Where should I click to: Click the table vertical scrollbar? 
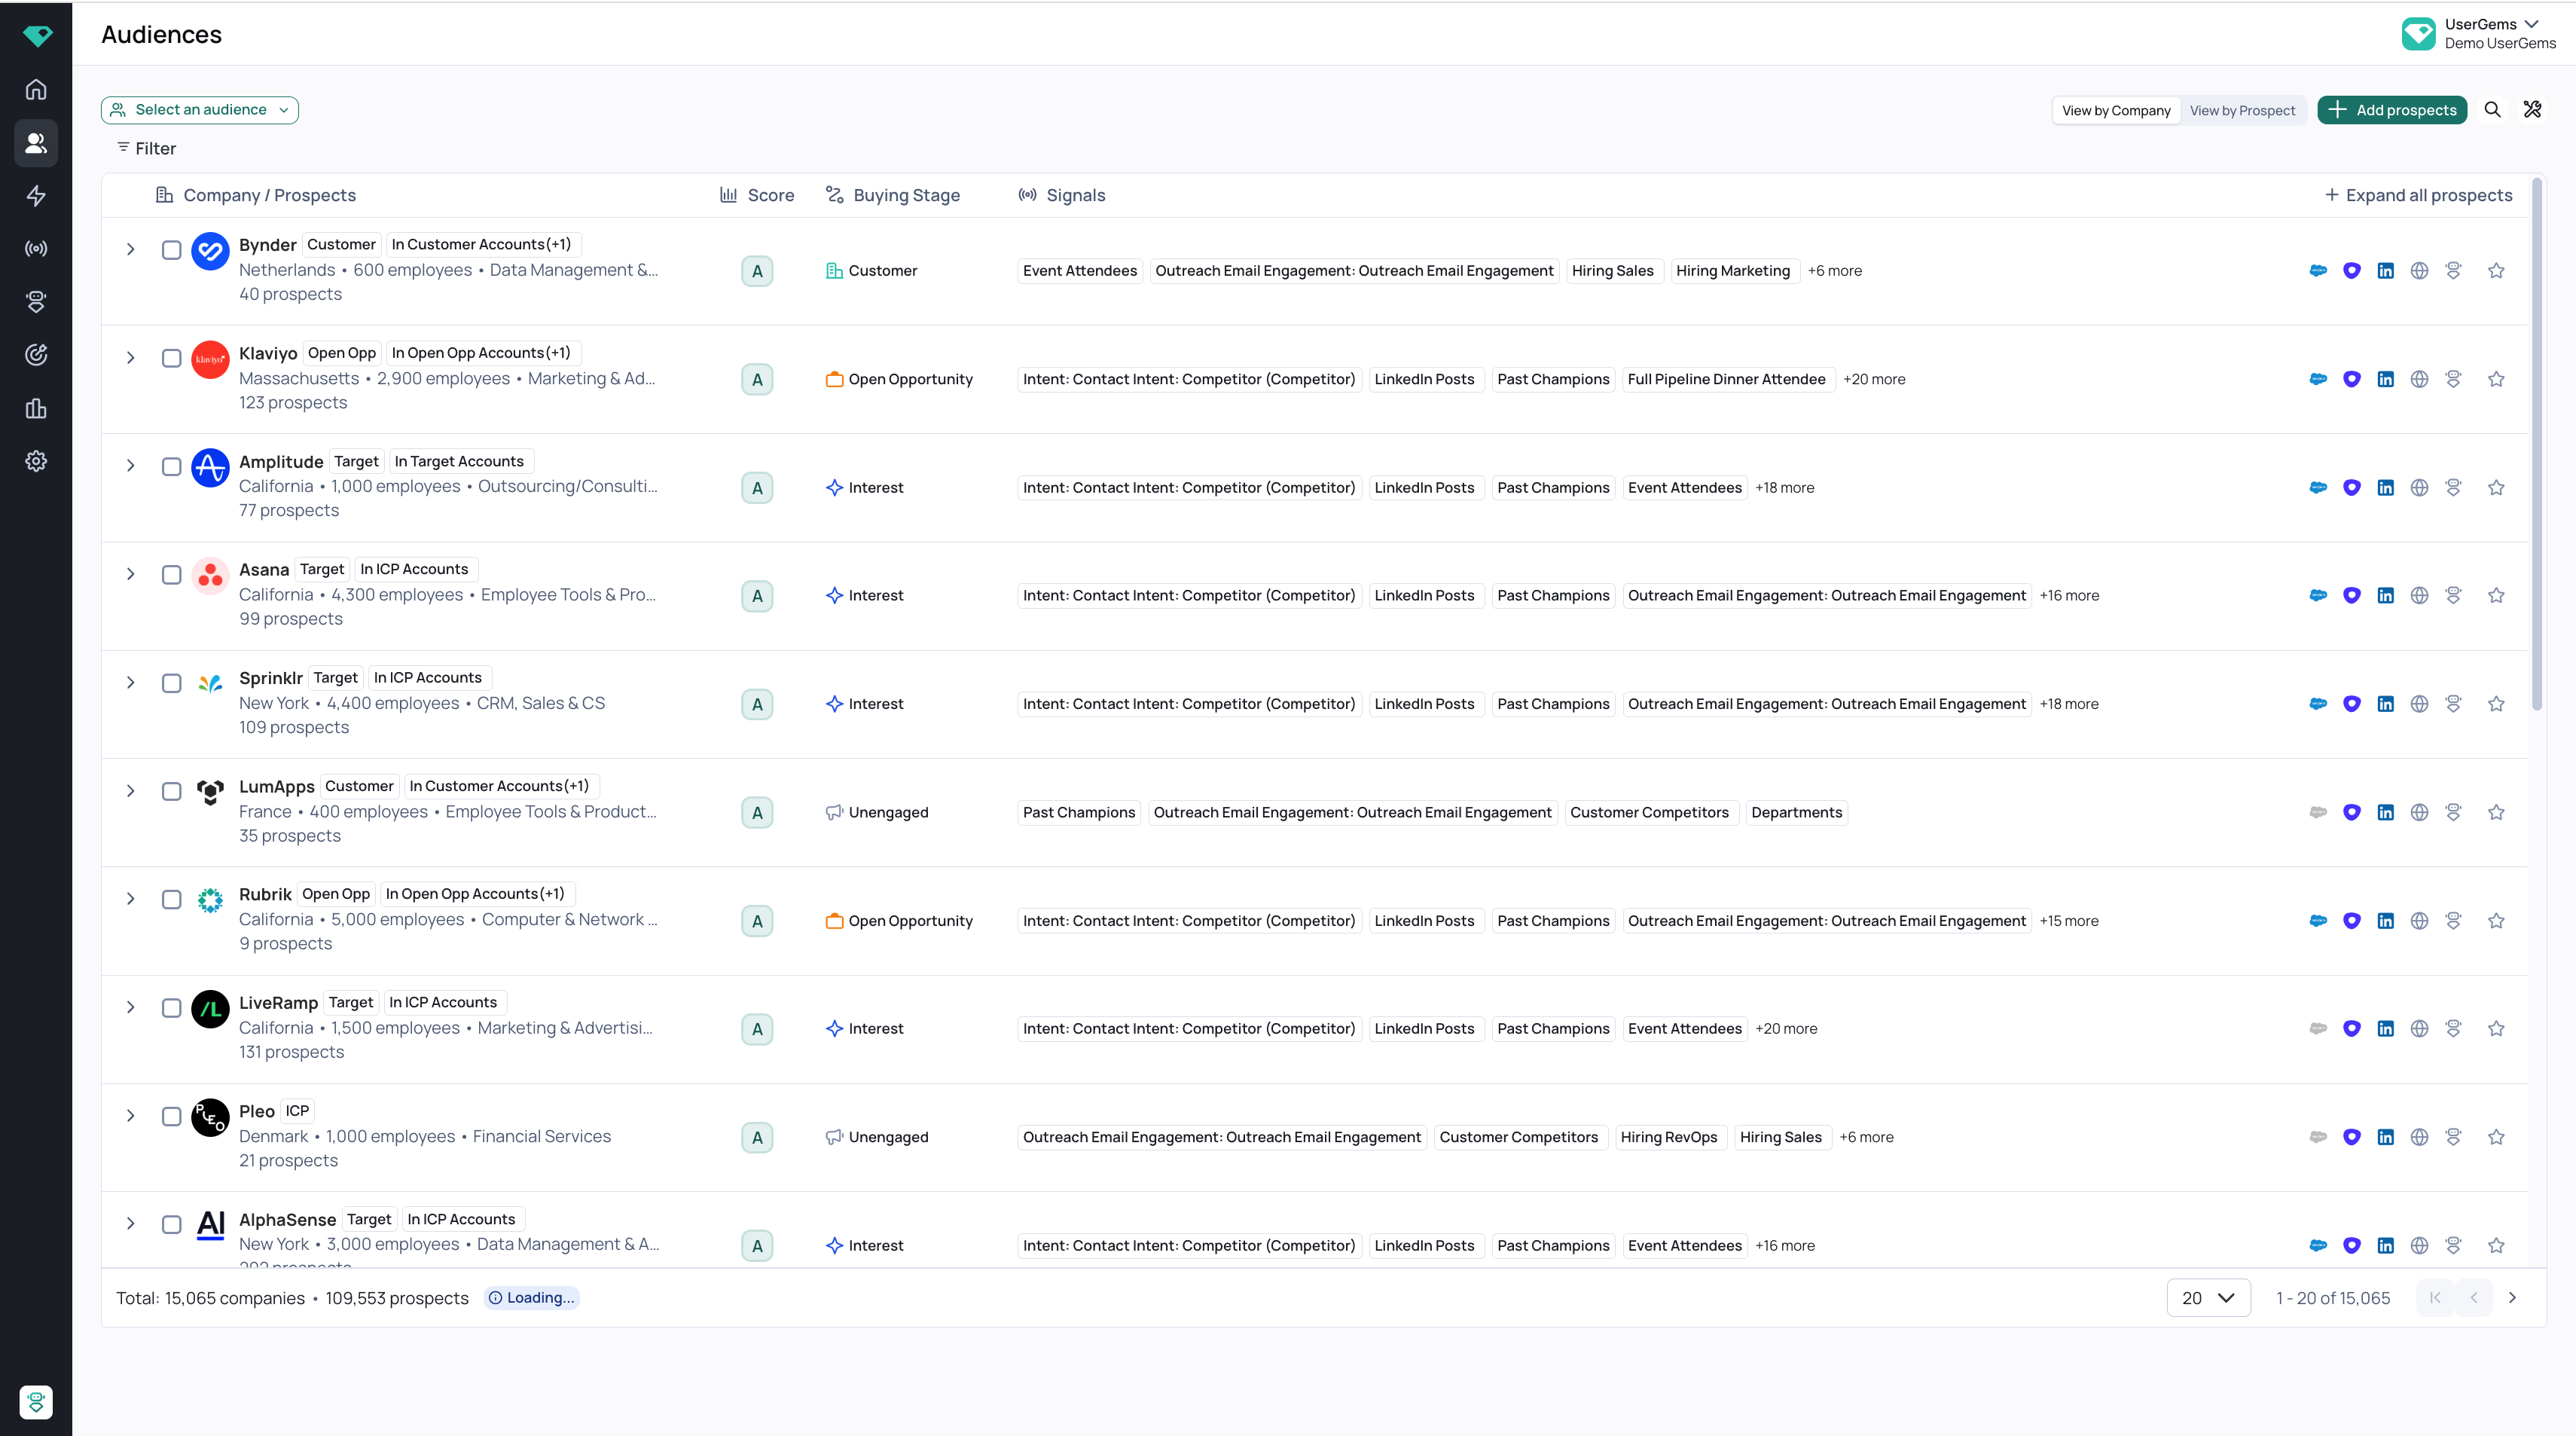2537,445
